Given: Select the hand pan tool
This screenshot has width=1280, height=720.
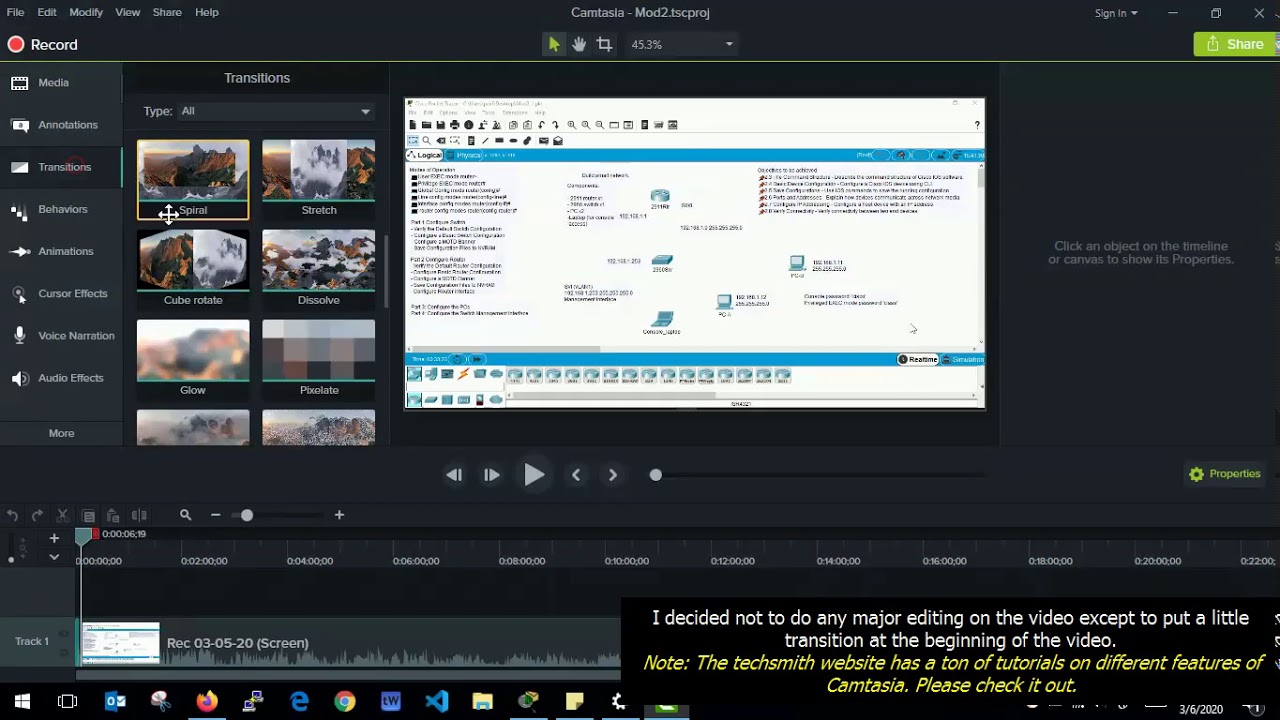Looking at the screenshot, I should (x=579, y=44).
